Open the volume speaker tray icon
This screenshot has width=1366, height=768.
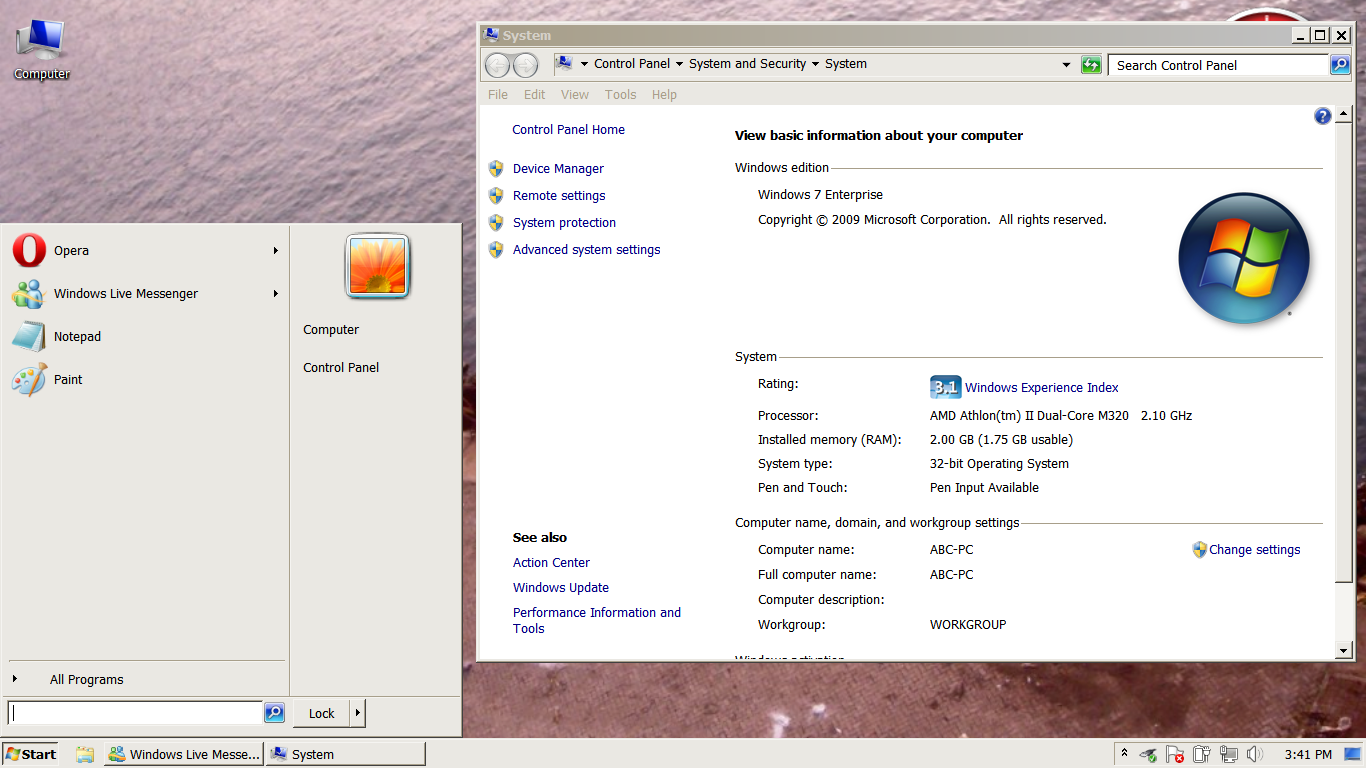point(1255,755)
